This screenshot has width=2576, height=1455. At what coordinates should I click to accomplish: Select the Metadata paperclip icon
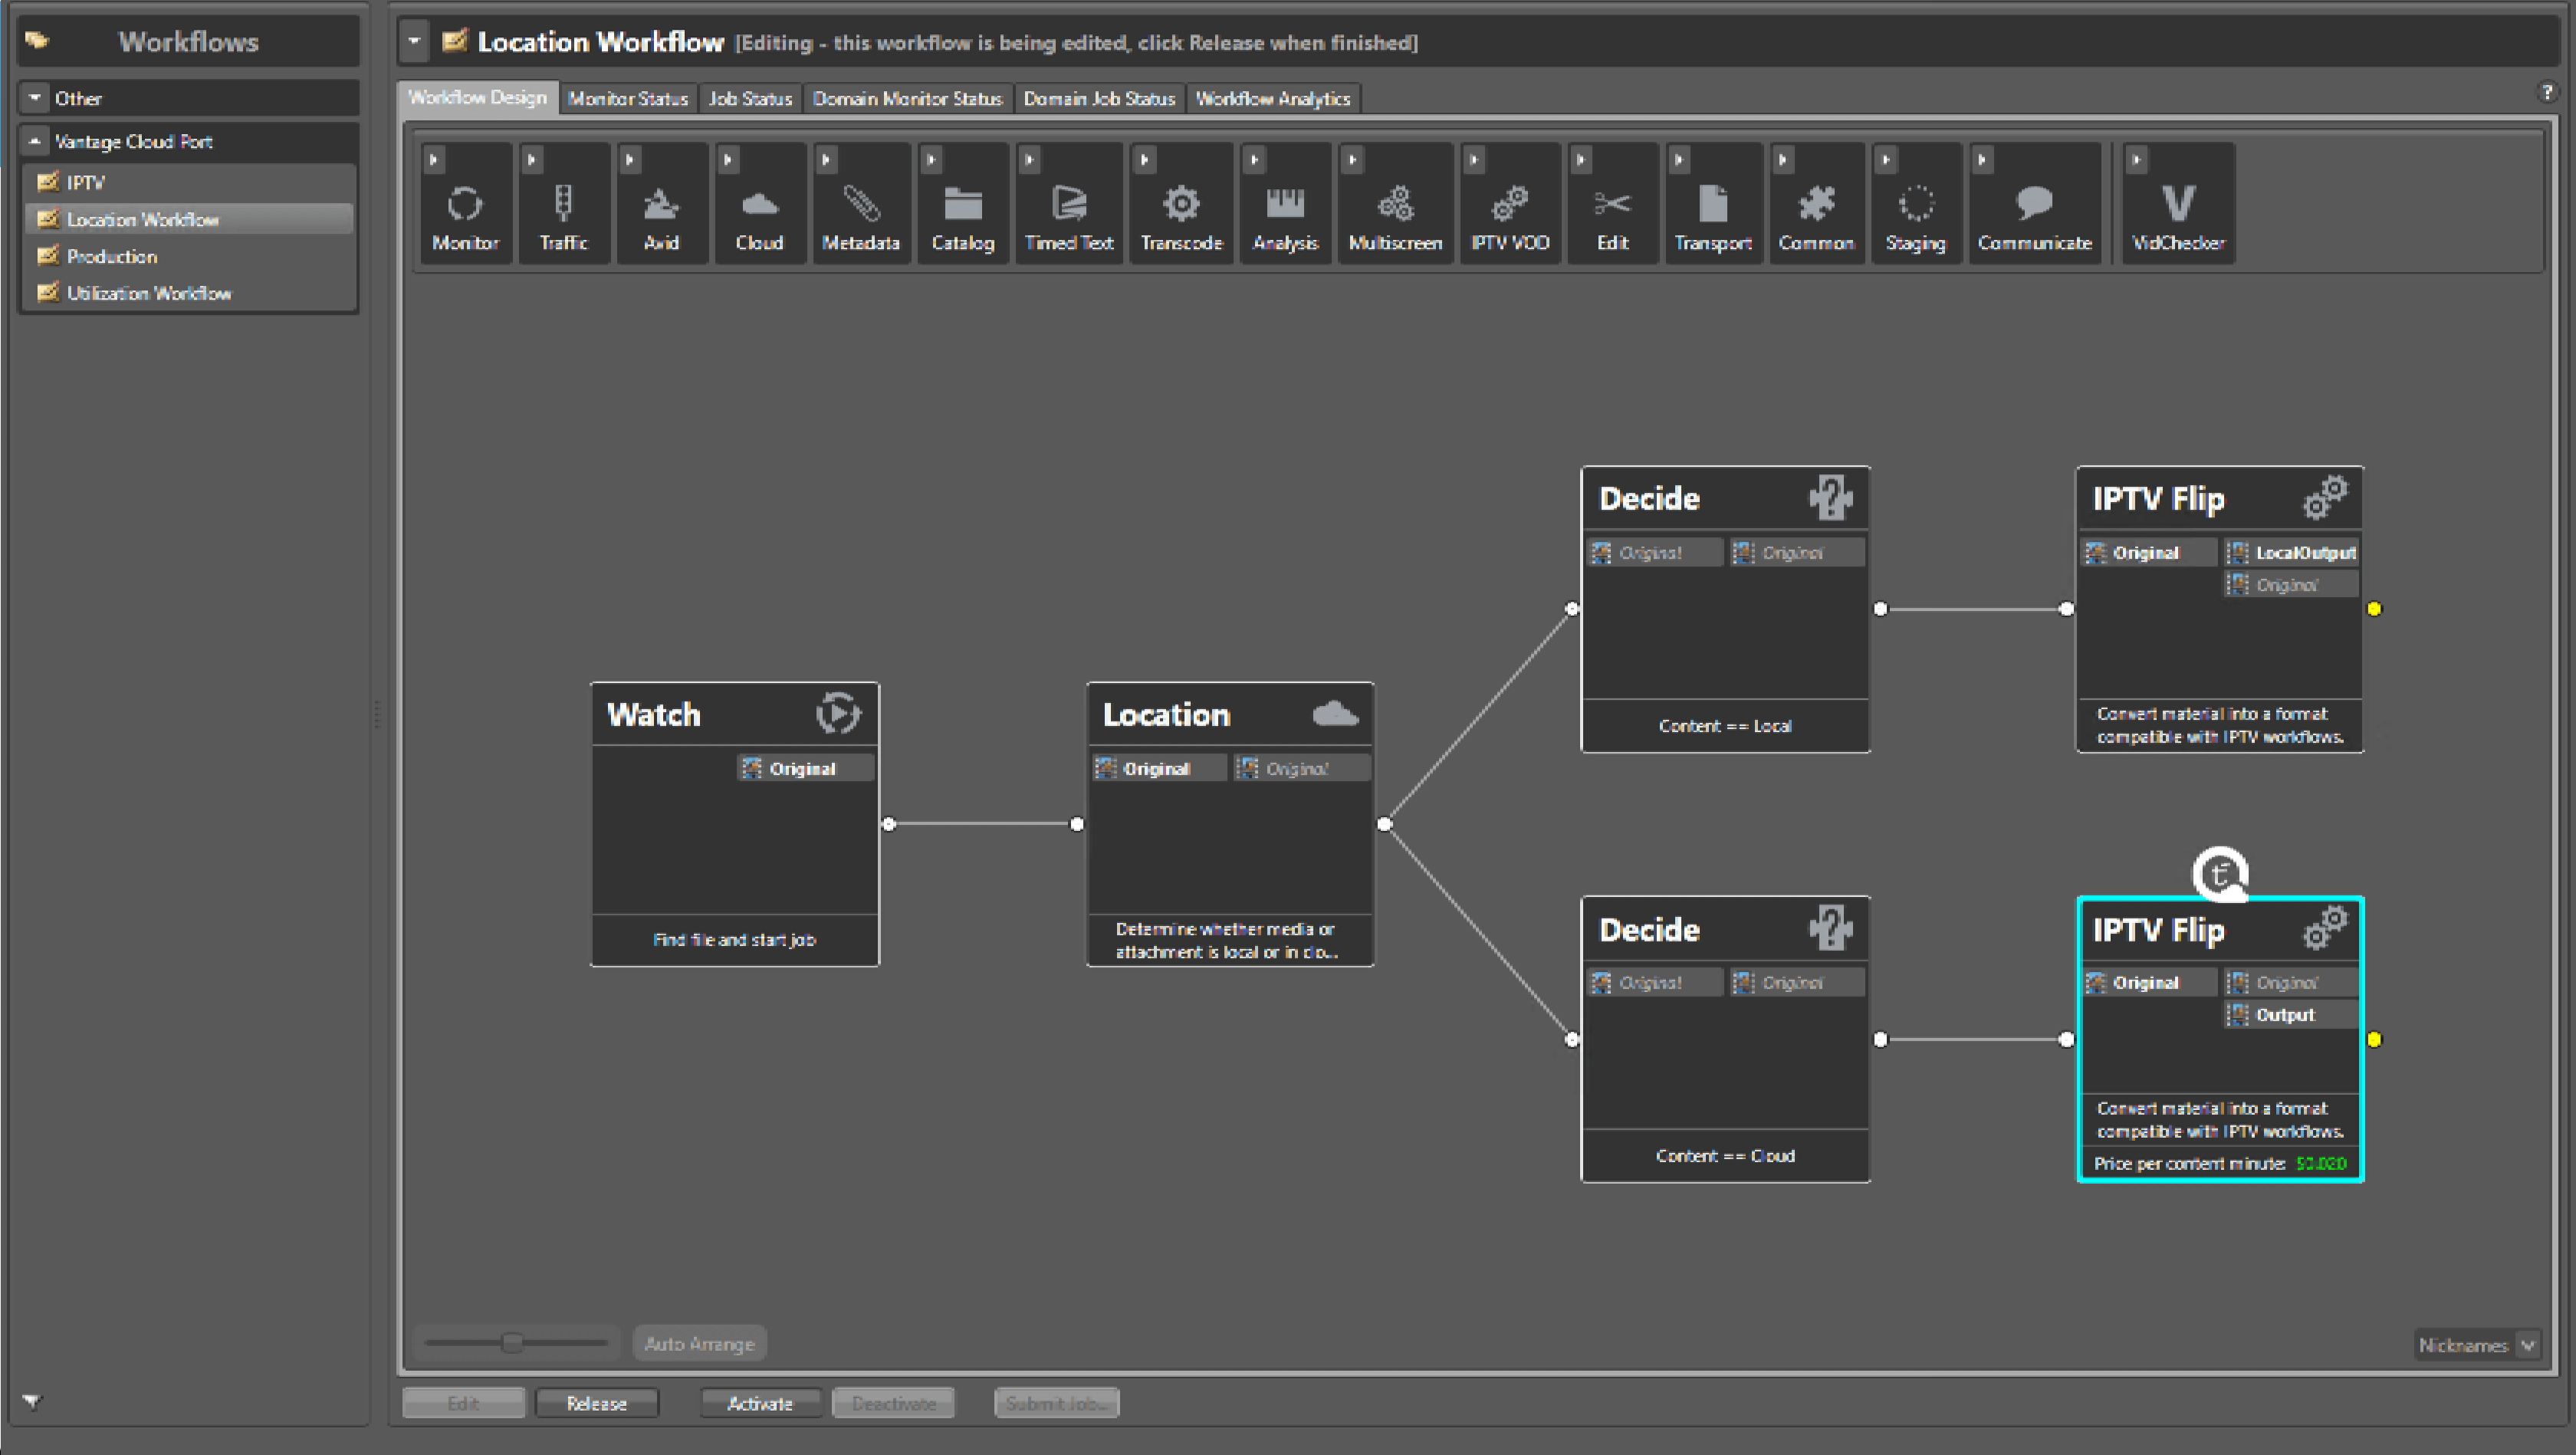click(861, 204)
